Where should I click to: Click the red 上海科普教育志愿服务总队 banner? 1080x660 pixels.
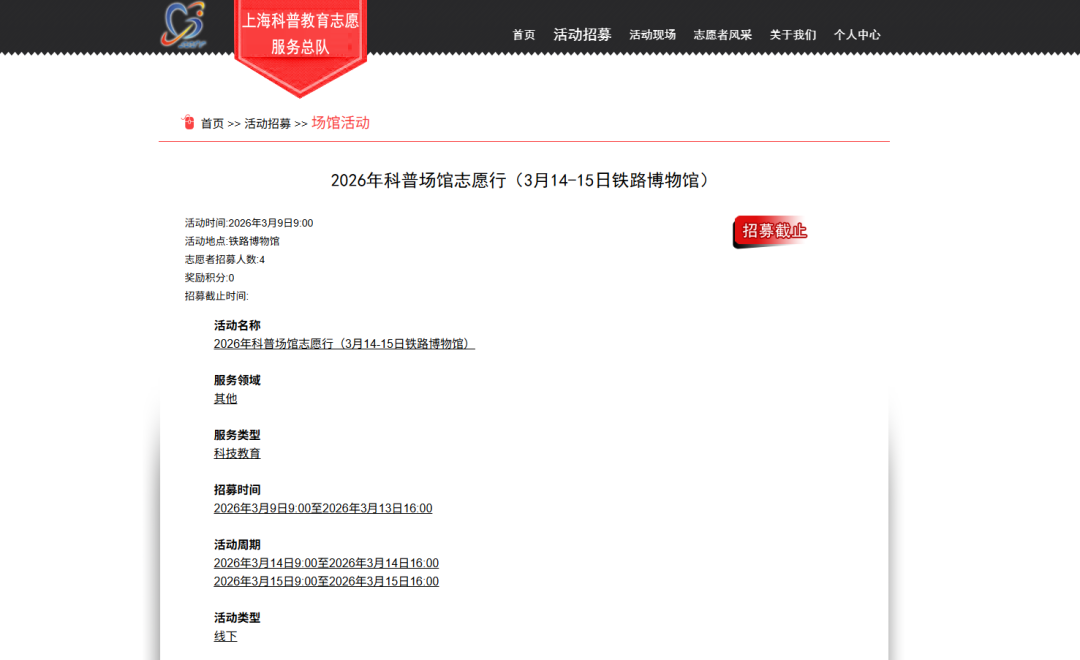point(300,35)
